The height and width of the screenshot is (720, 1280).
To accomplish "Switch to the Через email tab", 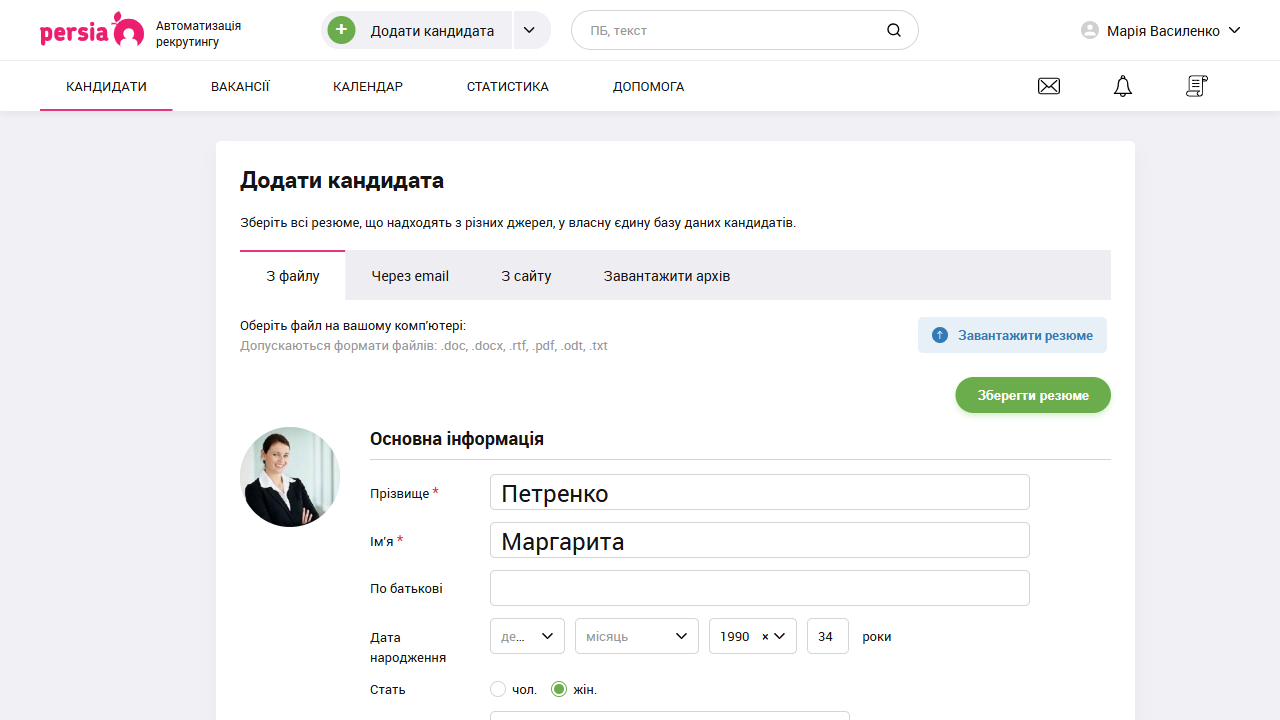I will pos(410,276).
